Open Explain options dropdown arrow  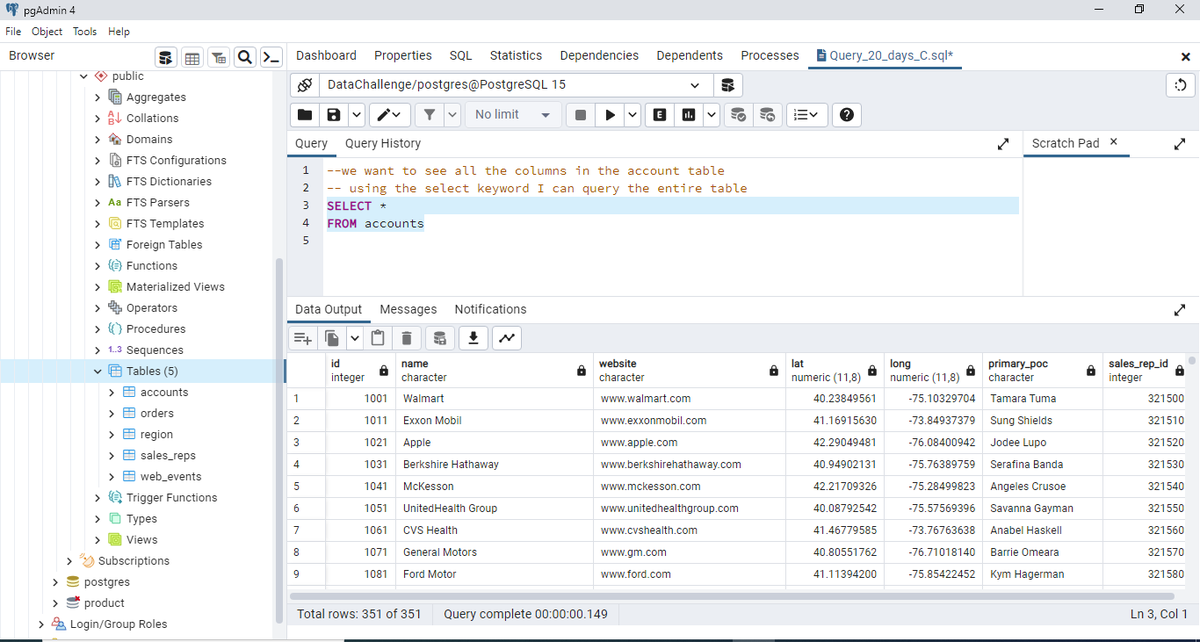point(711,115)
